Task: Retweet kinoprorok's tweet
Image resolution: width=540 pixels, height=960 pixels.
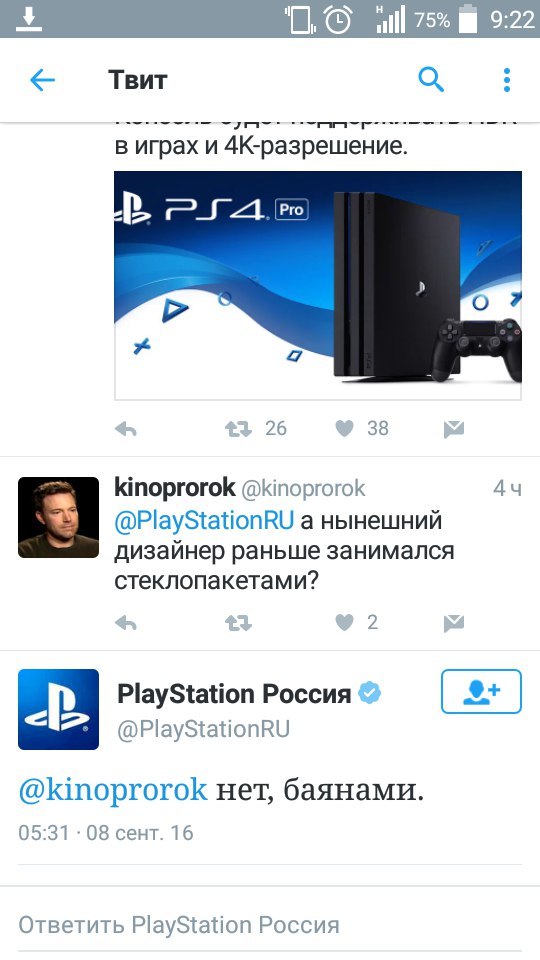Action: [x=238, y=623]
